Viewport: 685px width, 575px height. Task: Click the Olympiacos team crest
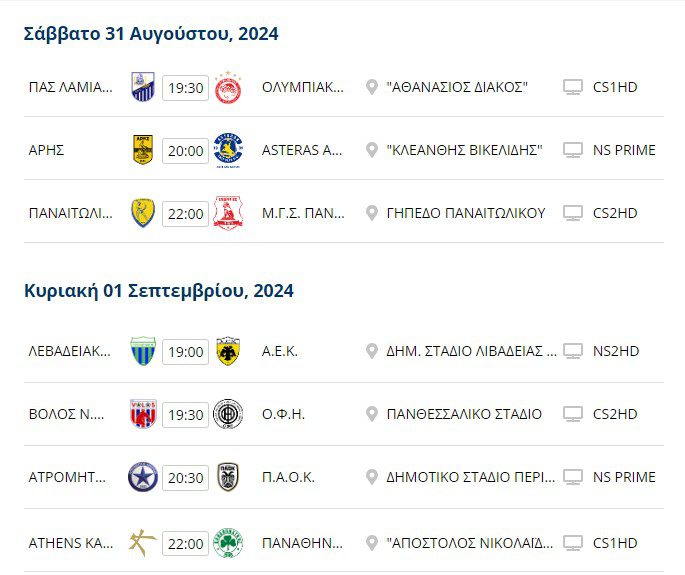(228, 87)
